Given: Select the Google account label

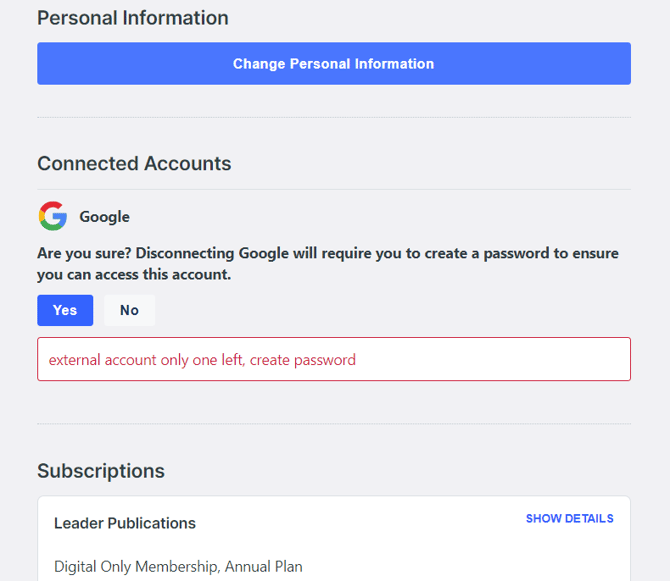Looking at the screenshot, I should (105, 217).
